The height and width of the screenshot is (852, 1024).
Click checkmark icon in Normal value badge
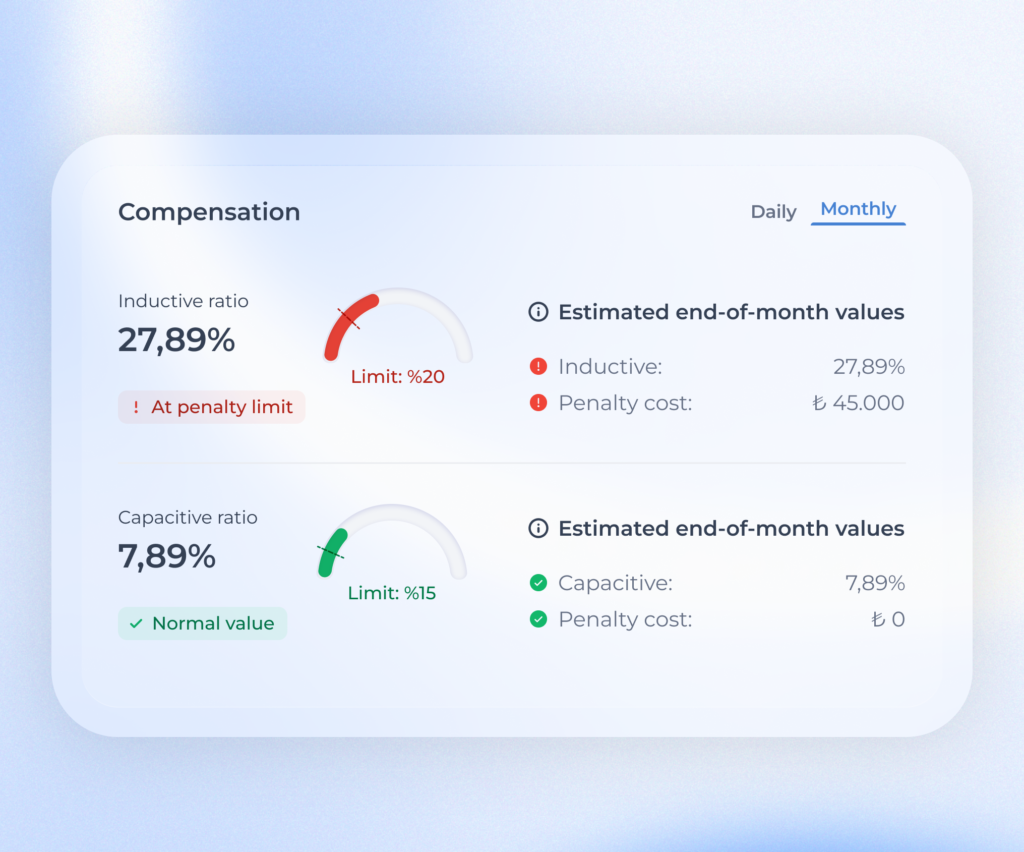(x=136, y=623)
